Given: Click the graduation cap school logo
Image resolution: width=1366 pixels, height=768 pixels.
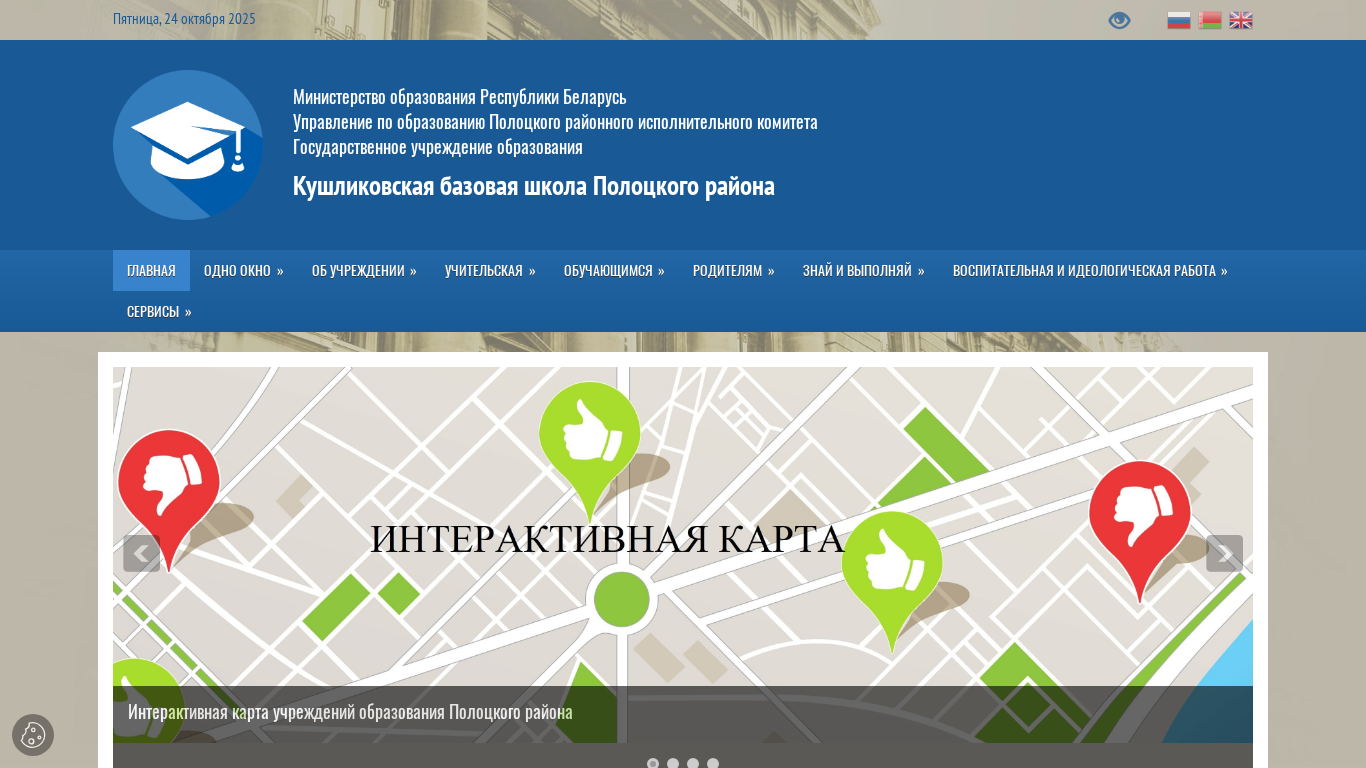Looking at the screenshot, I should tap(188, 145).
